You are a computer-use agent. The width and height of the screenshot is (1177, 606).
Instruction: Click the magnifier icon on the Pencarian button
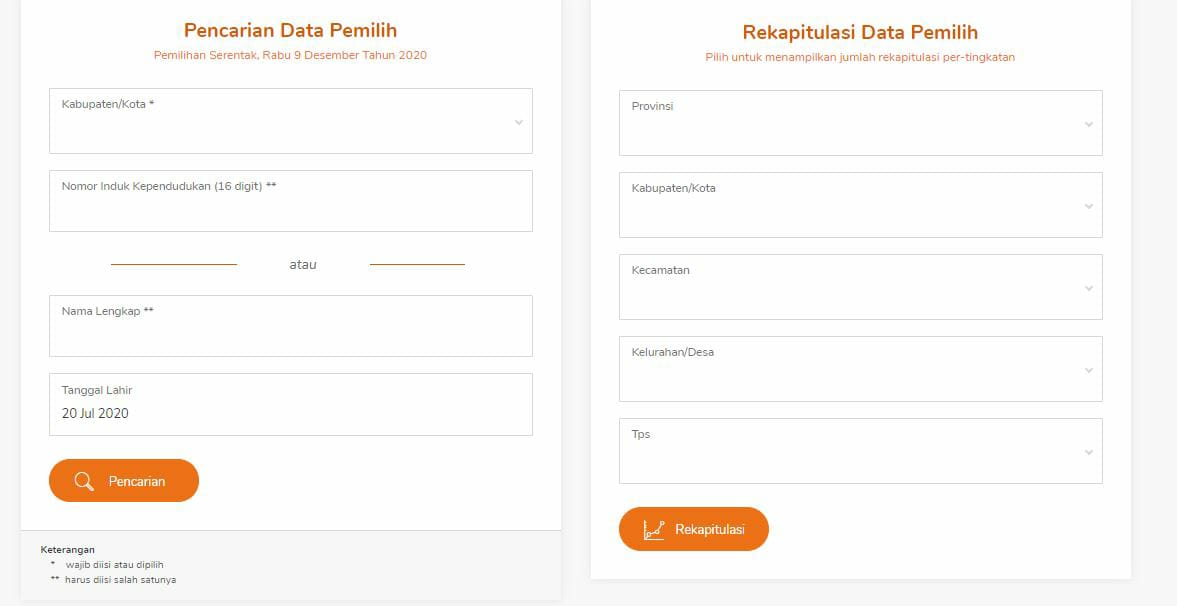tap(85, 481)
